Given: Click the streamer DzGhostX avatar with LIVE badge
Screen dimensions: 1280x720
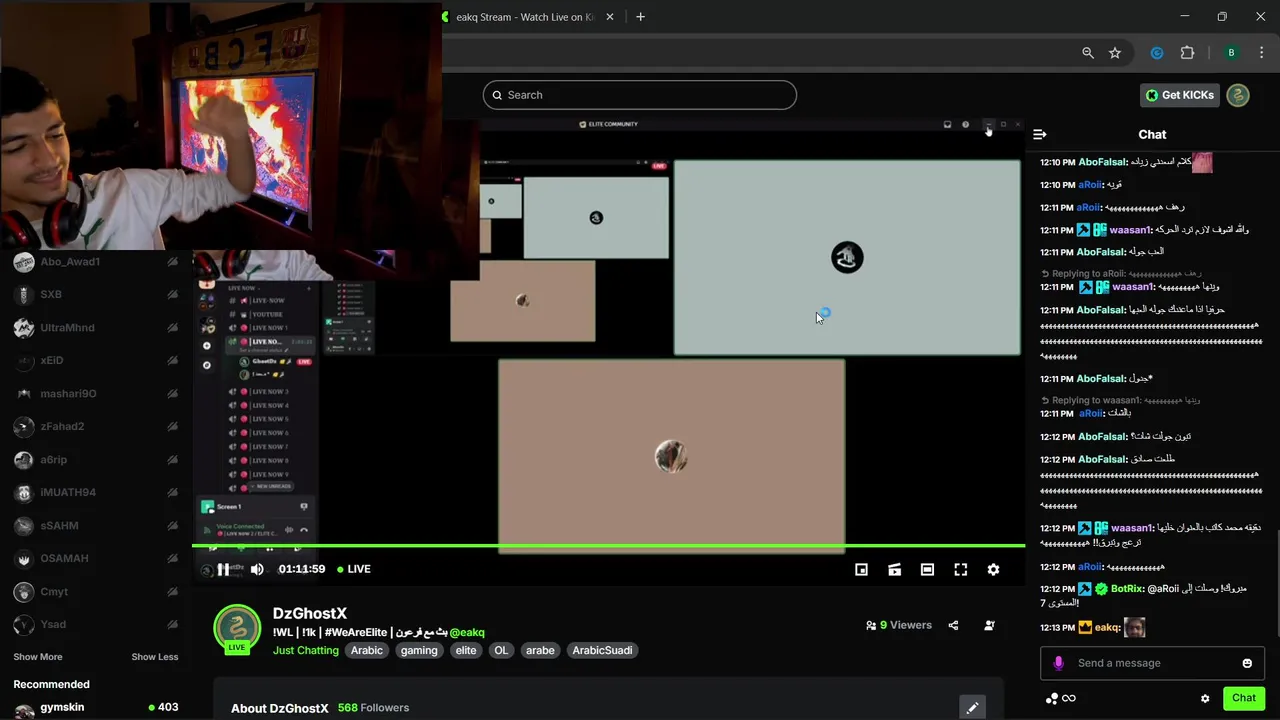Looking at the screenshot, I should pos(237,629).
